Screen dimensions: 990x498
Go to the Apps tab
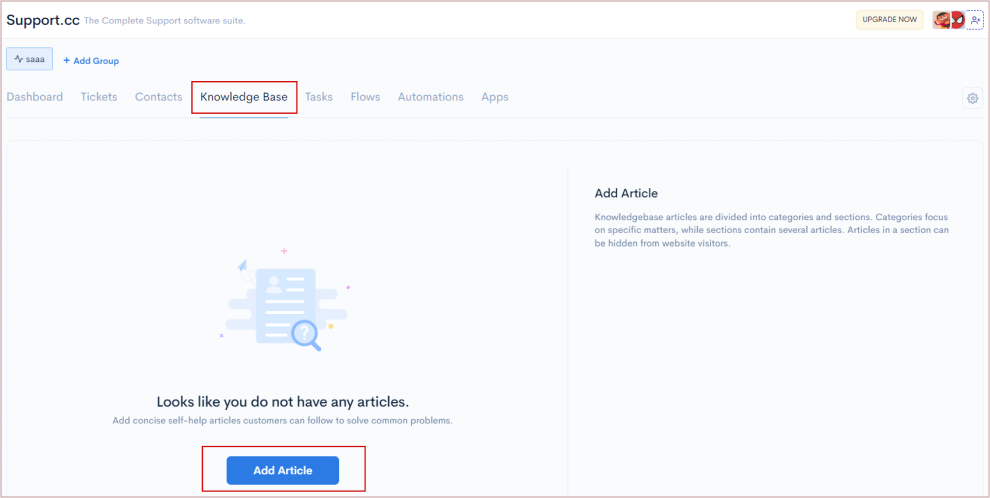click(495, 97)
